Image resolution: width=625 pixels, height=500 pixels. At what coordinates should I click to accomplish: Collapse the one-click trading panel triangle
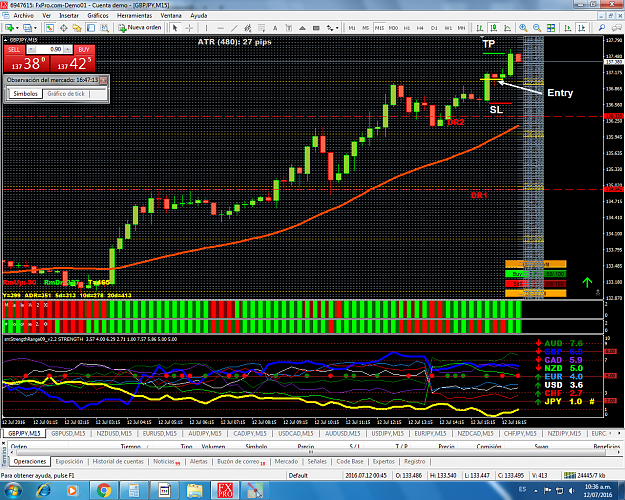6,40
